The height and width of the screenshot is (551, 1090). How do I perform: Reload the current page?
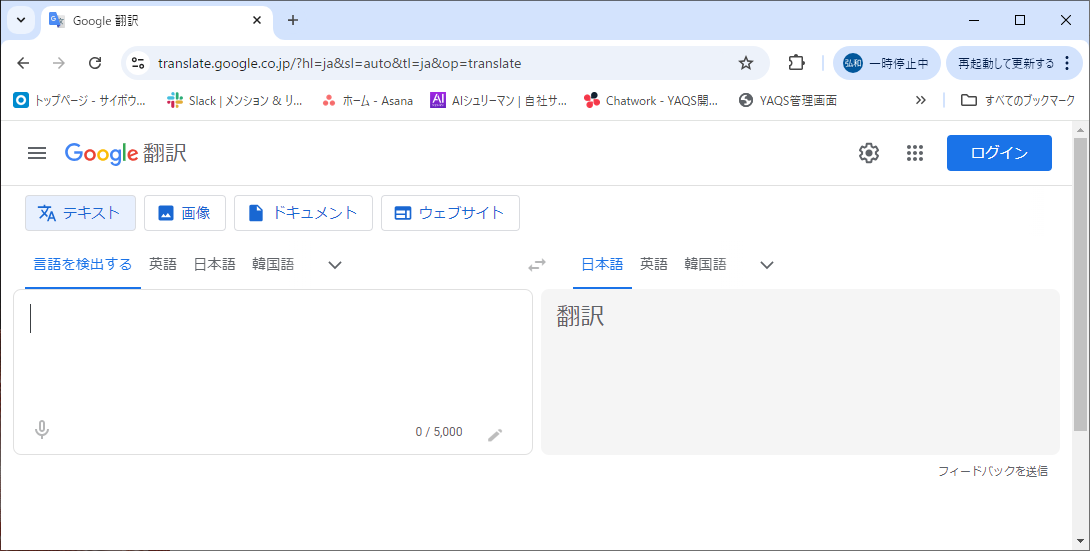tap(95, 63)
